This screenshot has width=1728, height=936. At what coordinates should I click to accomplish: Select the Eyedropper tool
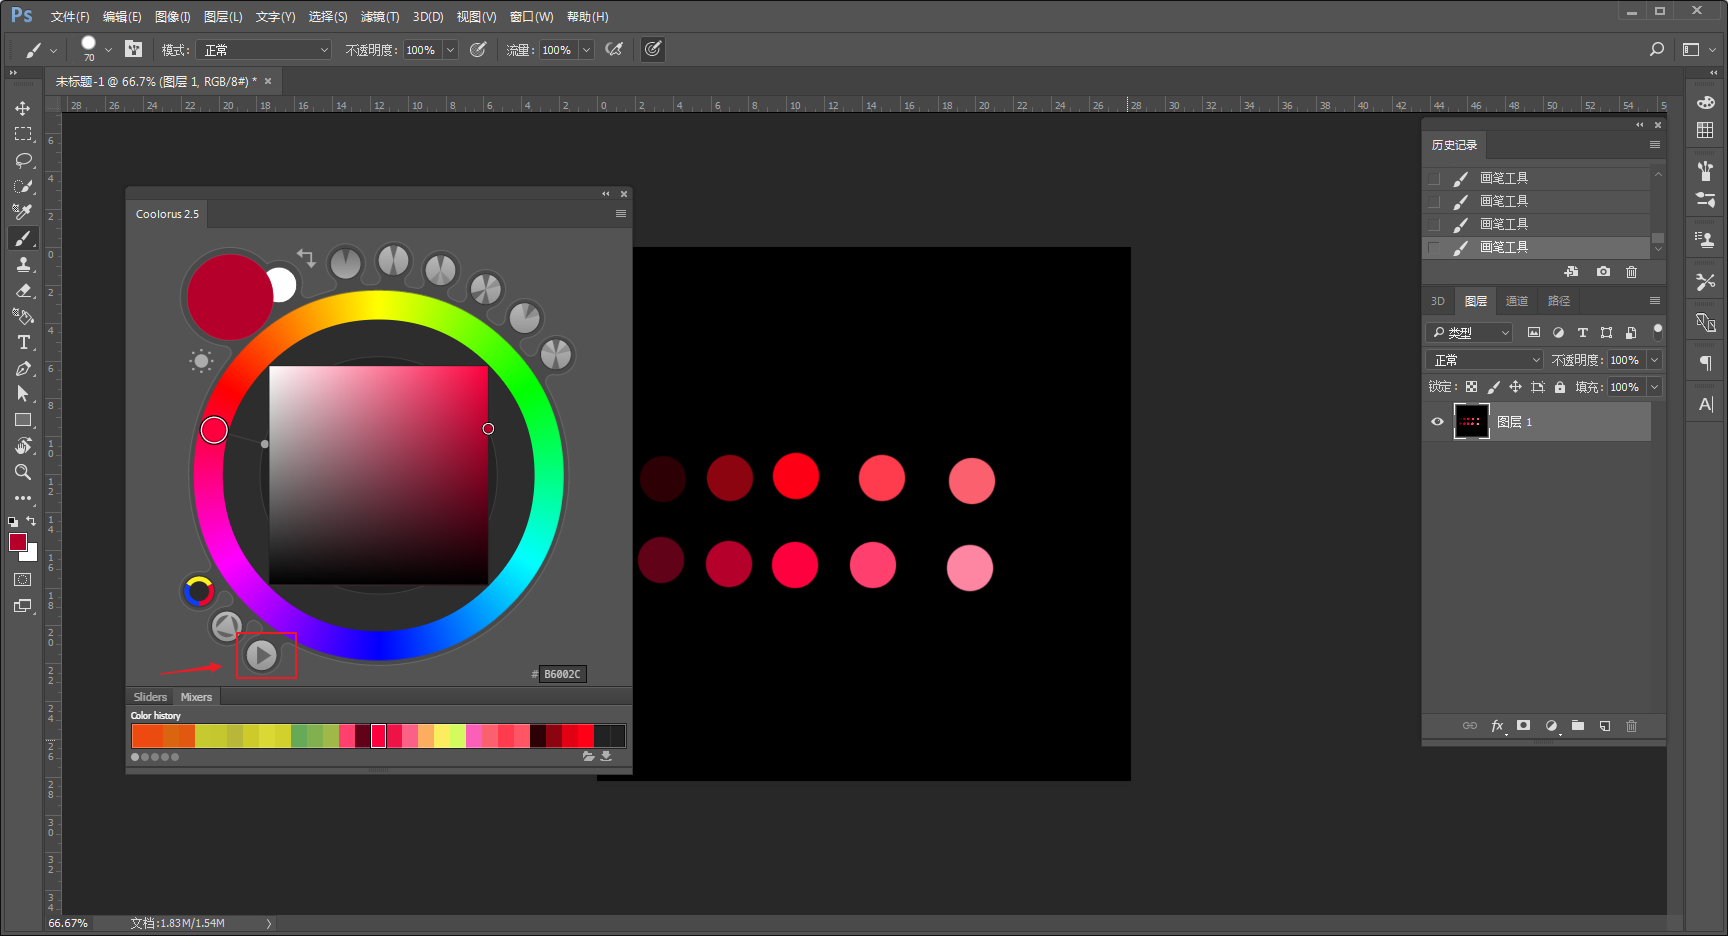coord(23,212)
